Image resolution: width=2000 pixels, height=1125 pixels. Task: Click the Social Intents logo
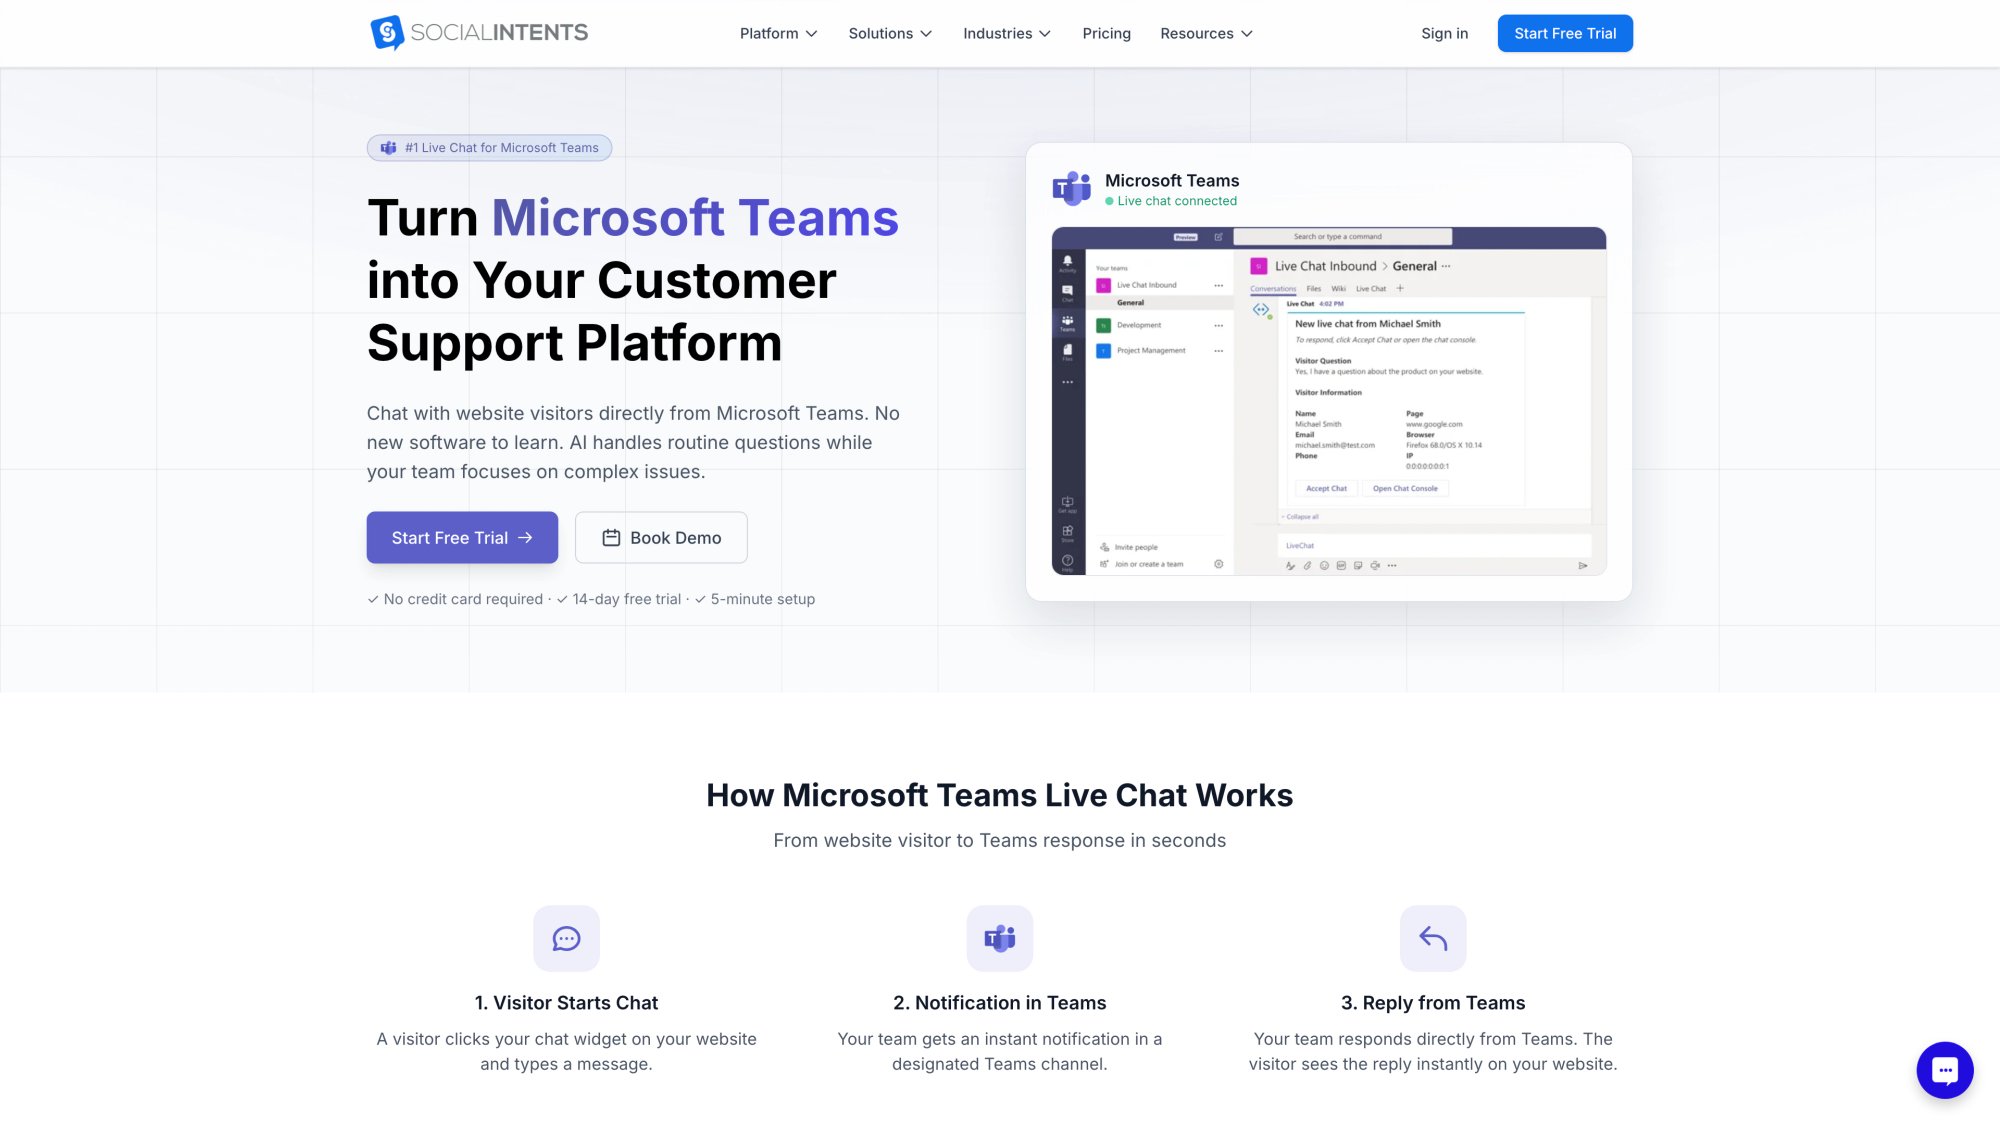[x=478, y=32]
